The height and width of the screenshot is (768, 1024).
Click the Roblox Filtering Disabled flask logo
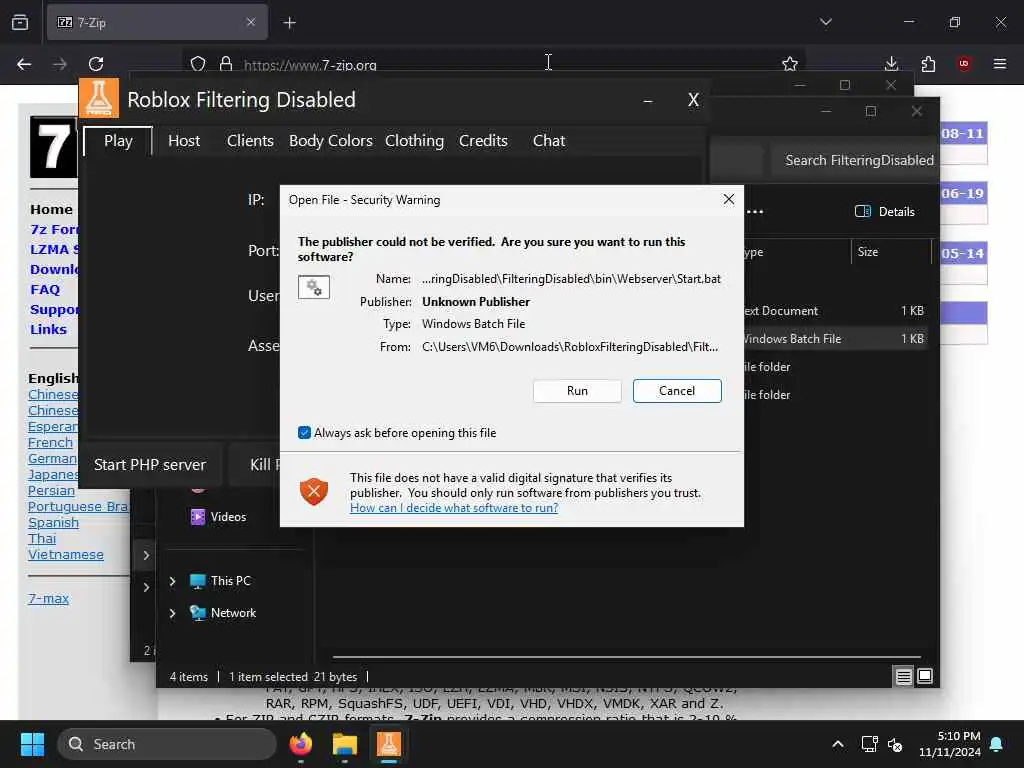click(x=99, y=98)
